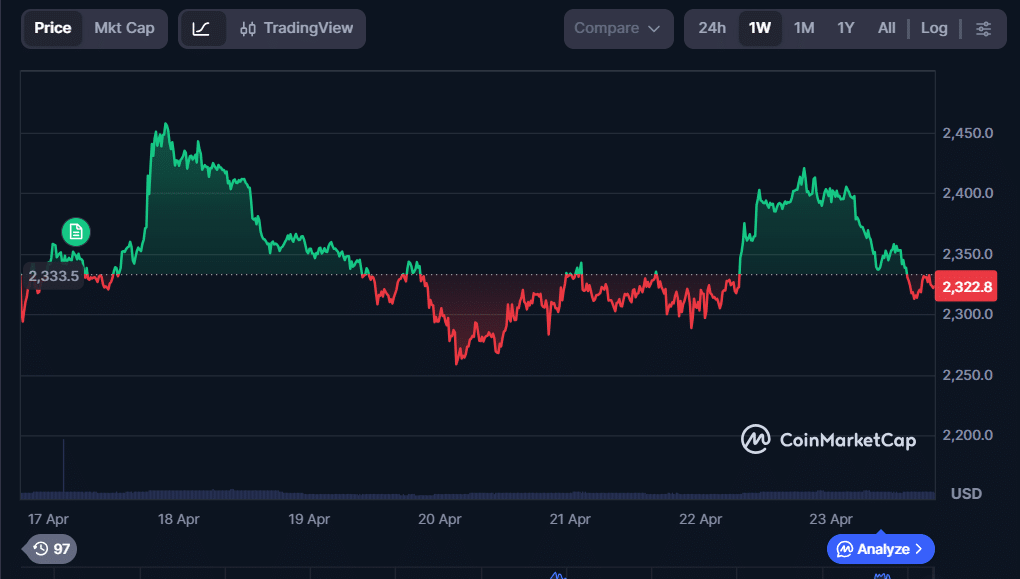
Task: Select the line chart view icon
Action: [202, 29]
